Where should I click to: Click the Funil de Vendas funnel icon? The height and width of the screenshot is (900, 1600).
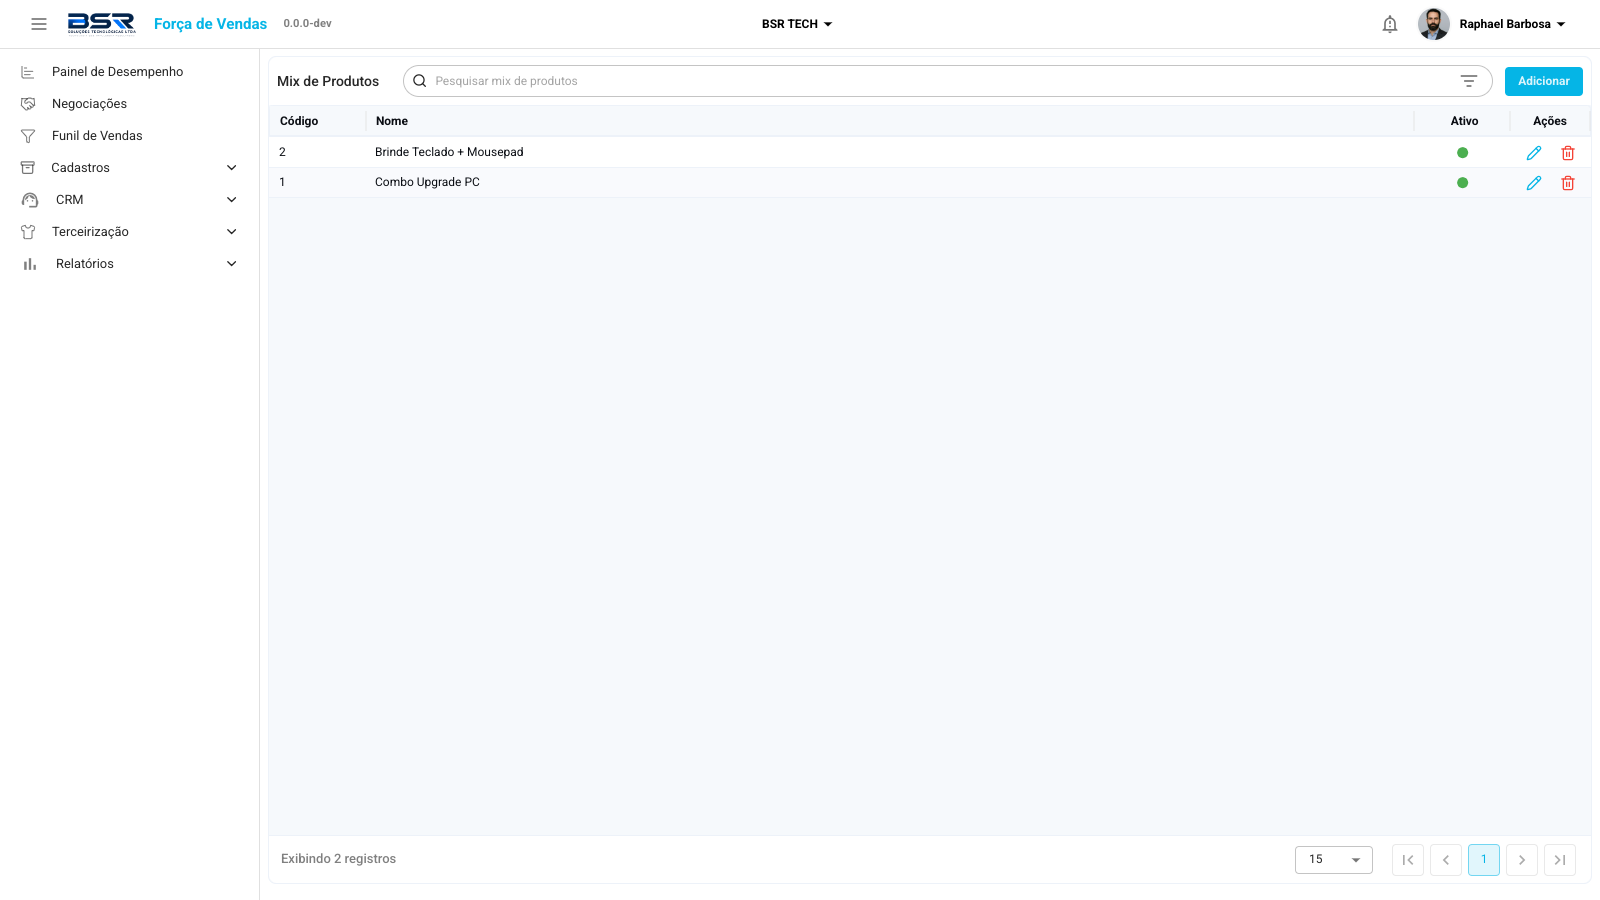tap(28, 136)
